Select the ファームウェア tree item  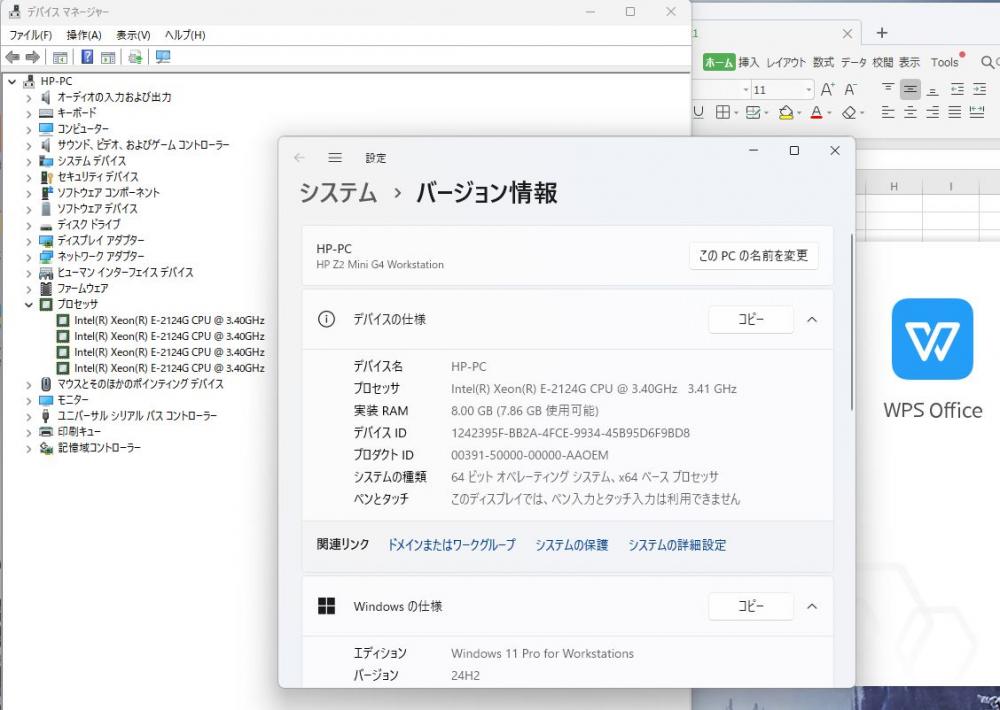tap(83, 288)
